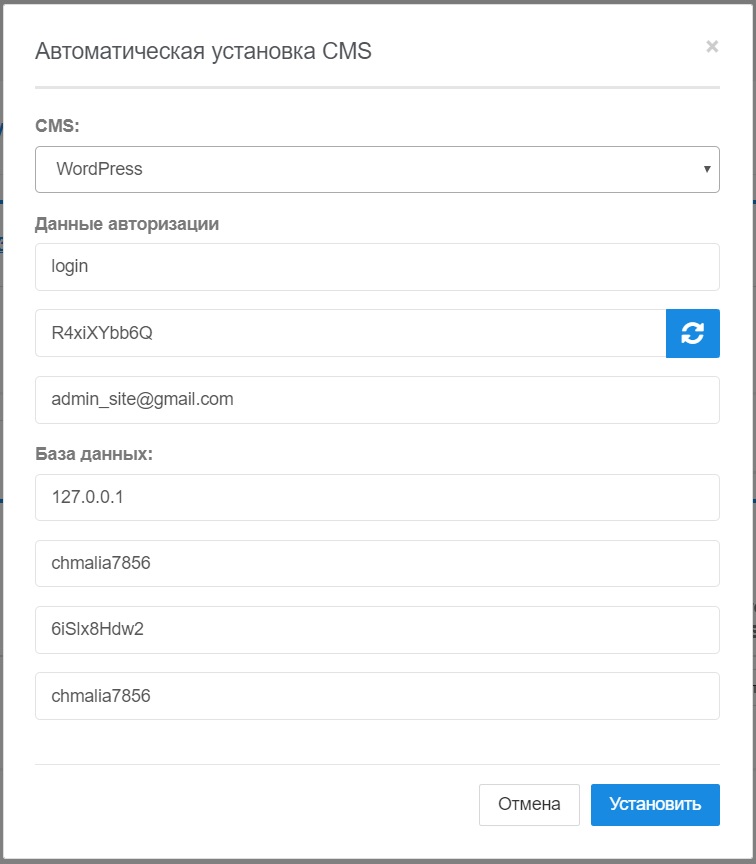Click the База данных: section label

[x=94, y=454]
